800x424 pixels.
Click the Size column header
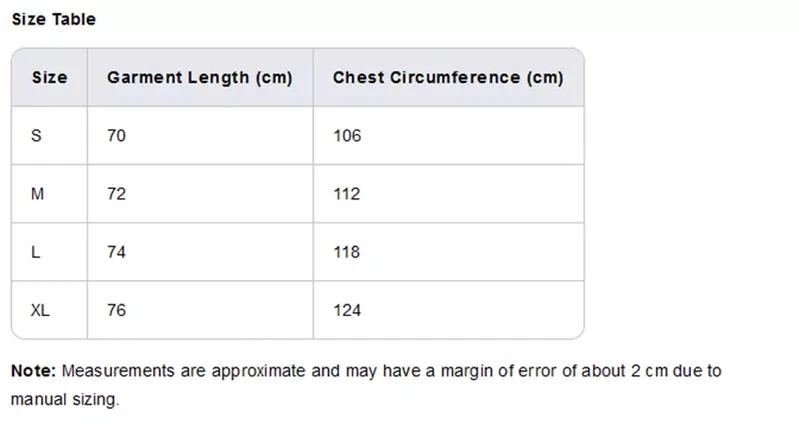tap(49, 77)
